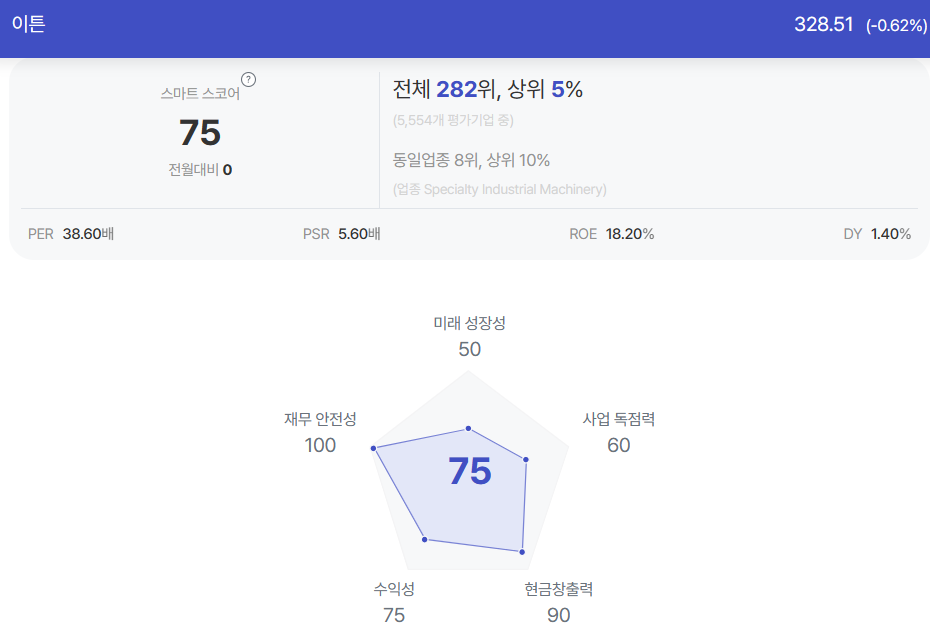Select the 현금창출력 label below chart
The height and width of the screenshot is (625, 930).
point(559,589)
